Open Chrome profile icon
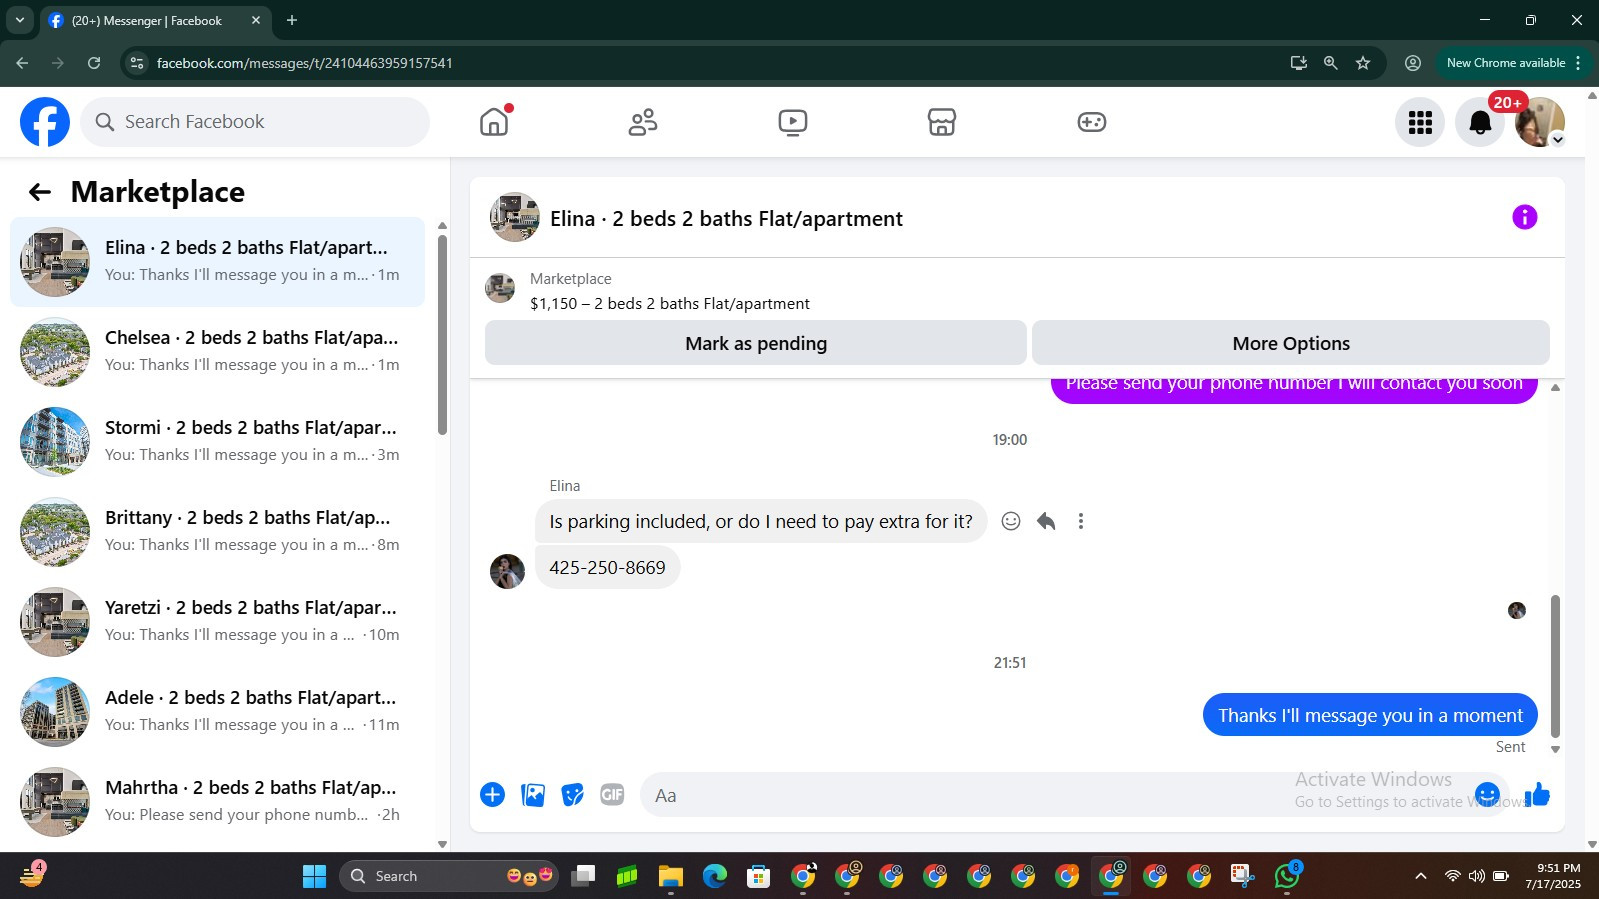This screenshot has height=899, width=1599. (1413, 63)
